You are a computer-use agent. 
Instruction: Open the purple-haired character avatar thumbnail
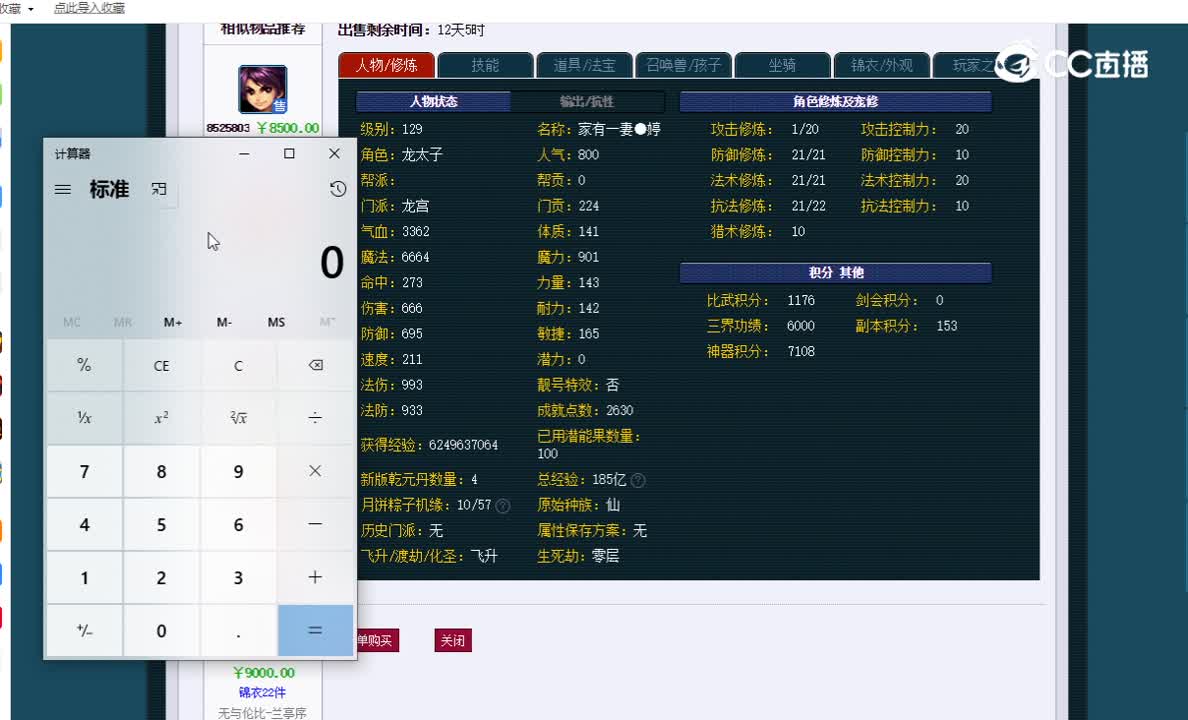(x=262, y=89)
